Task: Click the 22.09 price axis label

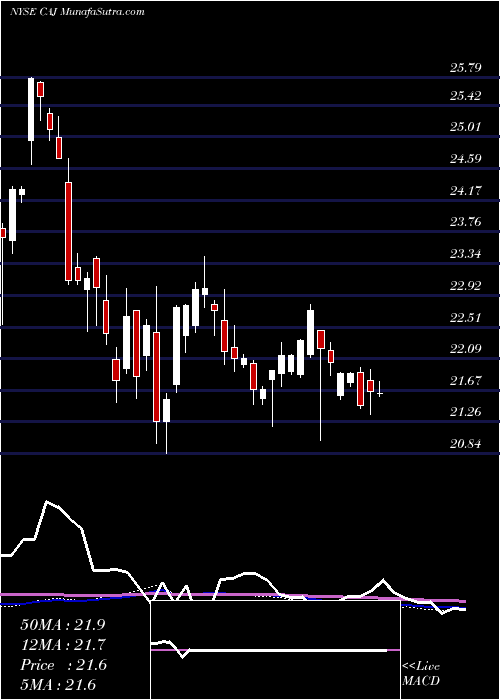Action: (x=466, y=348)
